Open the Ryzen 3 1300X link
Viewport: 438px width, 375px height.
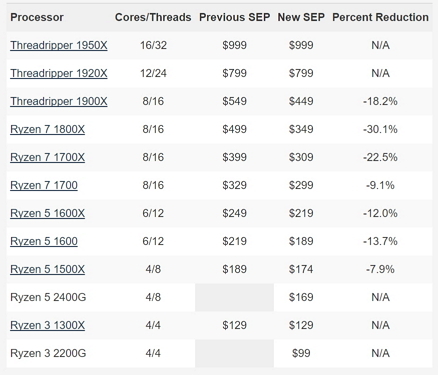coord(47,325)
